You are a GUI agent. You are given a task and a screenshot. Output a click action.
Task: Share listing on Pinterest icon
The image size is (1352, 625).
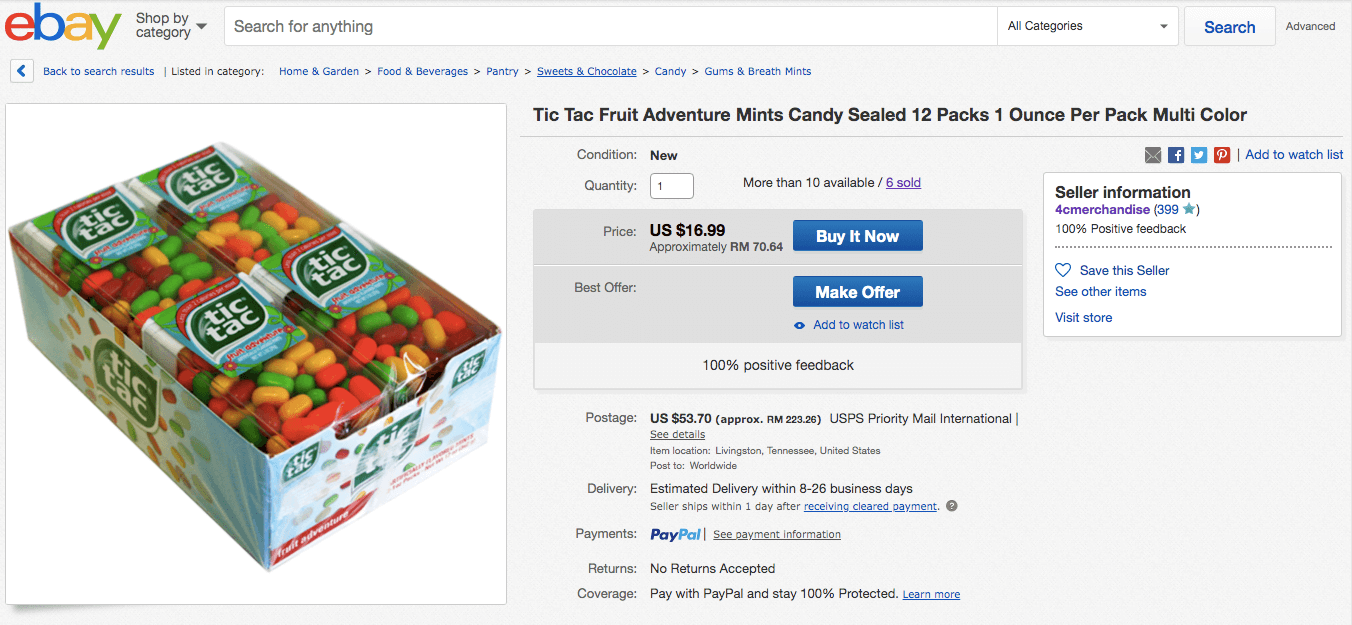[1222, 155]
